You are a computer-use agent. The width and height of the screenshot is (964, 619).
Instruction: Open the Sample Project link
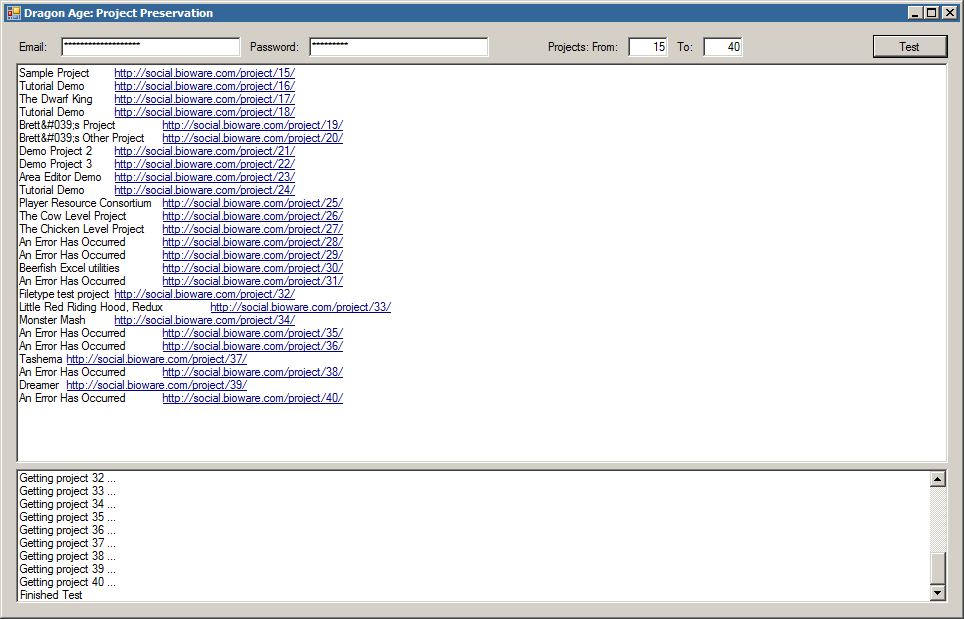click(204, 72)
